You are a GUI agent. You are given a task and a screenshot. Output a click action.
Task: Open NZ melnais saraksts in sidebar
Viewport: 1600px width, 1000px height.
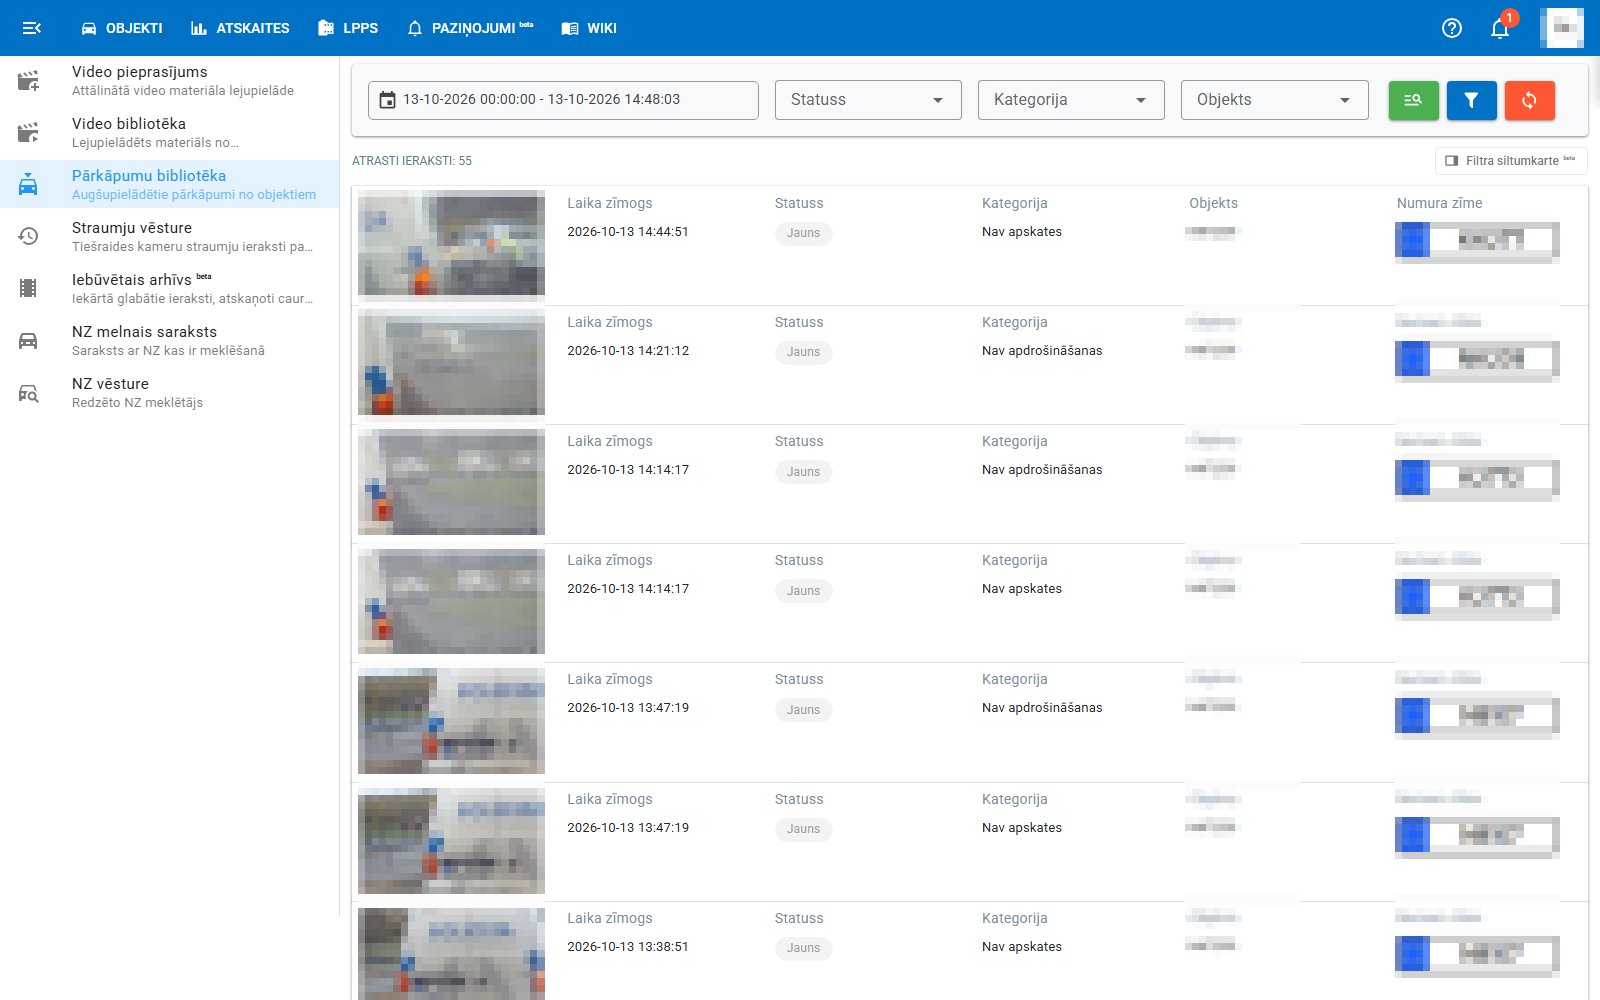(x=170, y=341)
